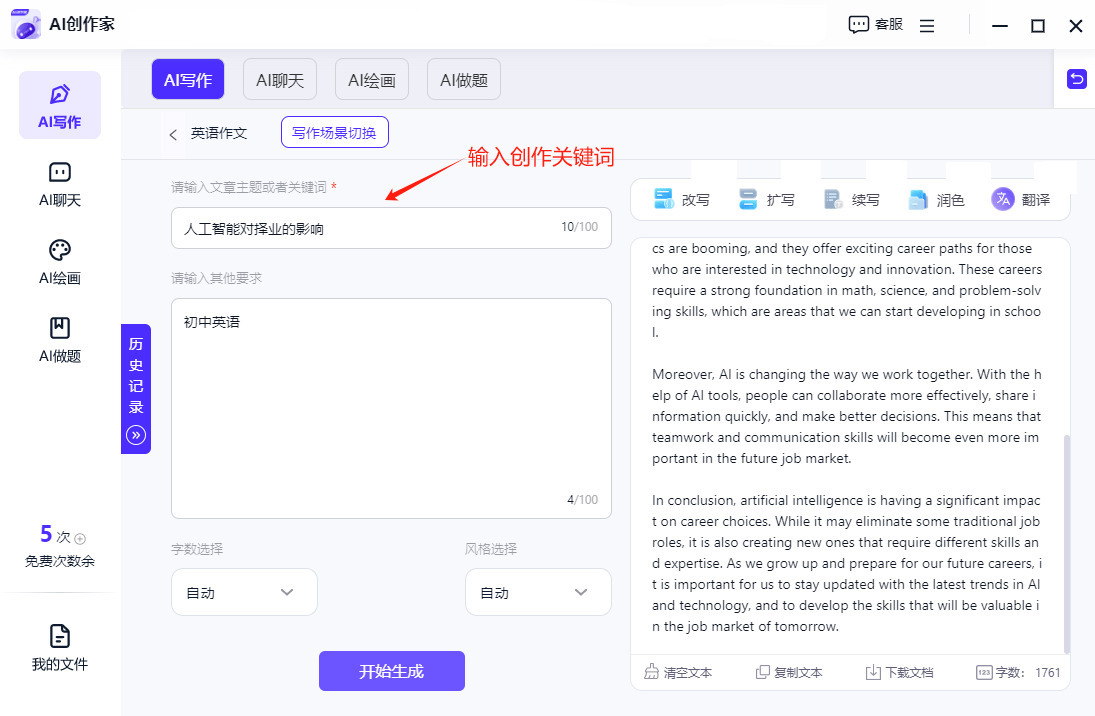Click 清空文本 to clear text
The image size is (1095, 716).
[x=678, y=672]
